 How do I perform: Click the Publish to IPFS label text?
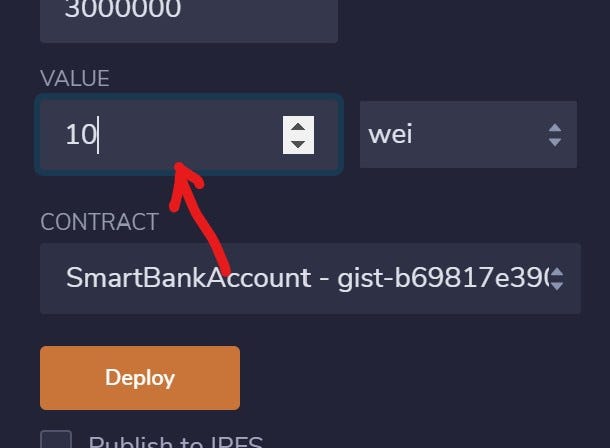(176, 442)
